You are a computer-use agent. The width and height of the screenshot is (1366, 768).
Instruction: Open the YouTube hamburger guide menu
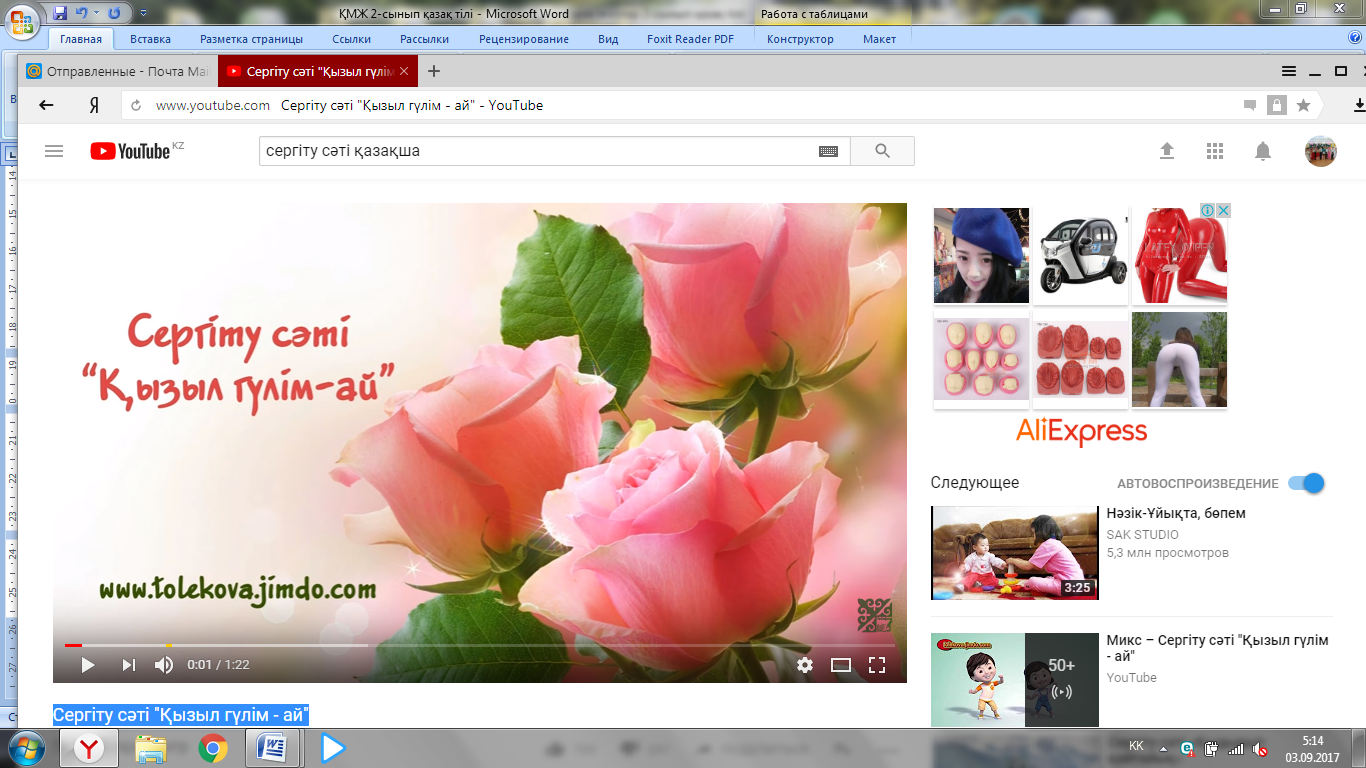pos(54,151)
